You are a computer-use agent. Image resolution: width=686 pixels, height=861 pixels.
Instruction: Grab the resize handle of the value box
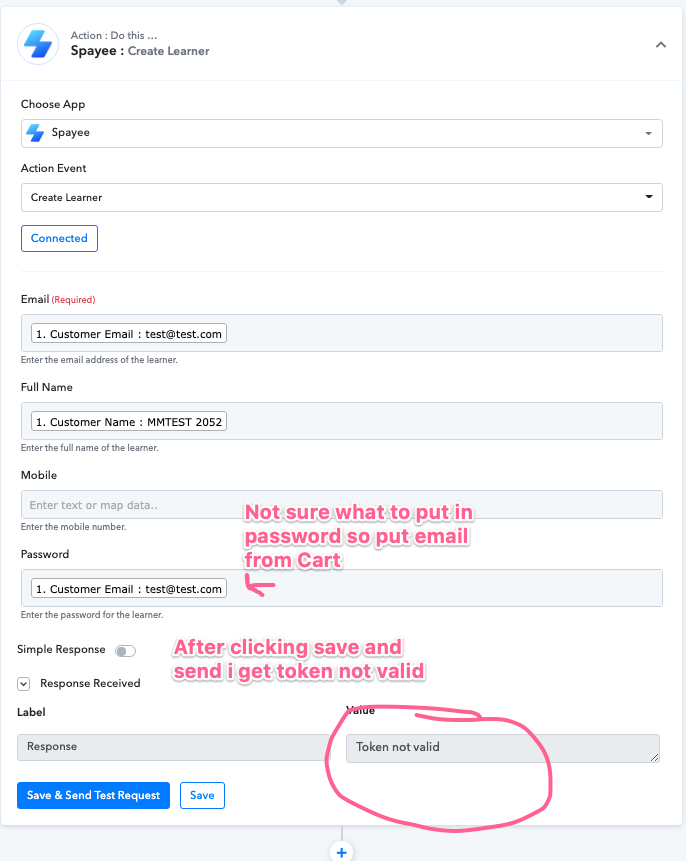tap(654, 757)
